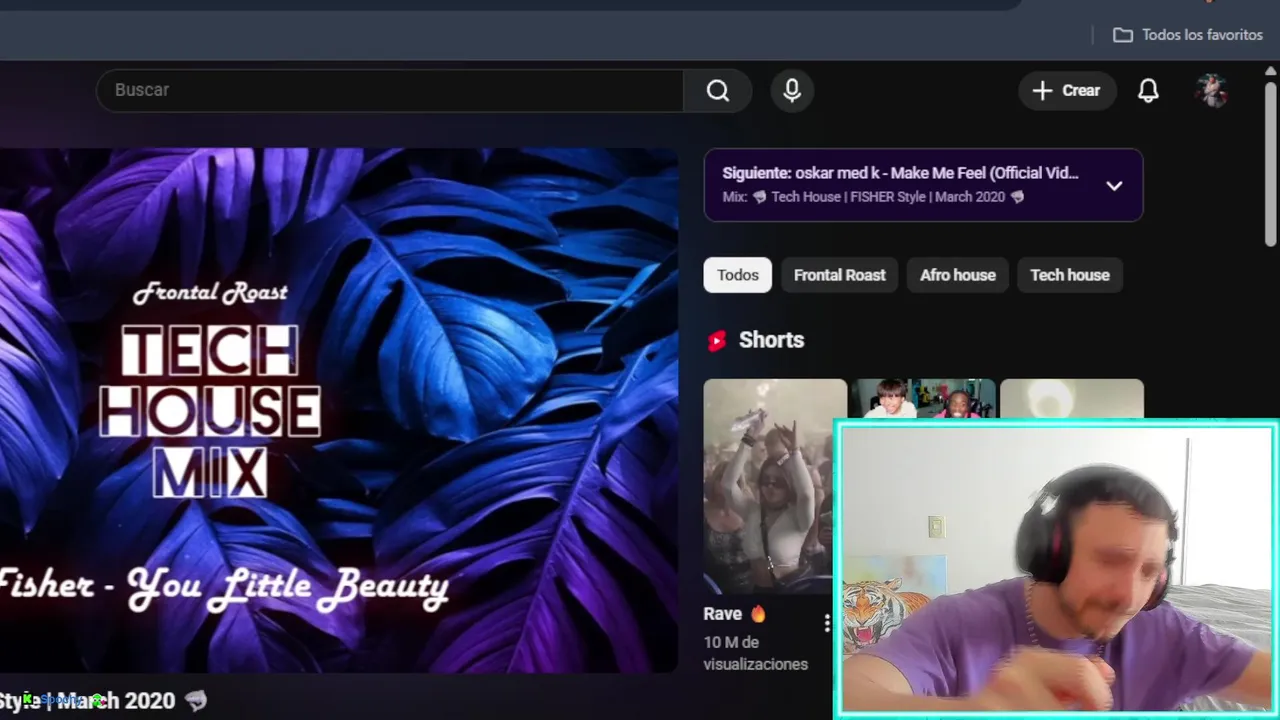Click the 'Shorts' section heading
The image size is (1280, 720).
point(771,340)
